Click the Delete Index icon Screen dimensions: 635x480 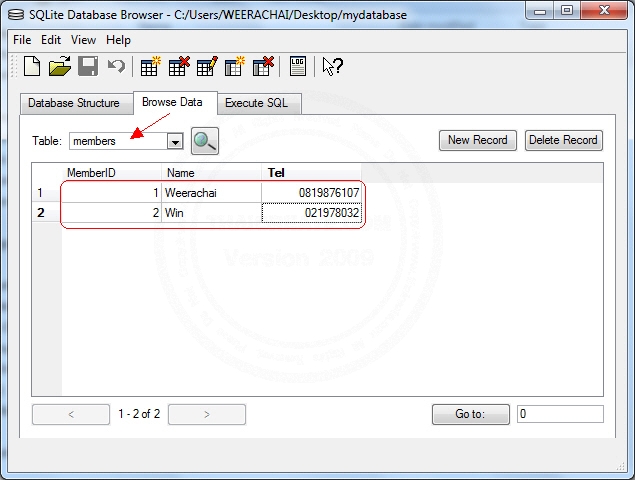[x=263, y=66]
